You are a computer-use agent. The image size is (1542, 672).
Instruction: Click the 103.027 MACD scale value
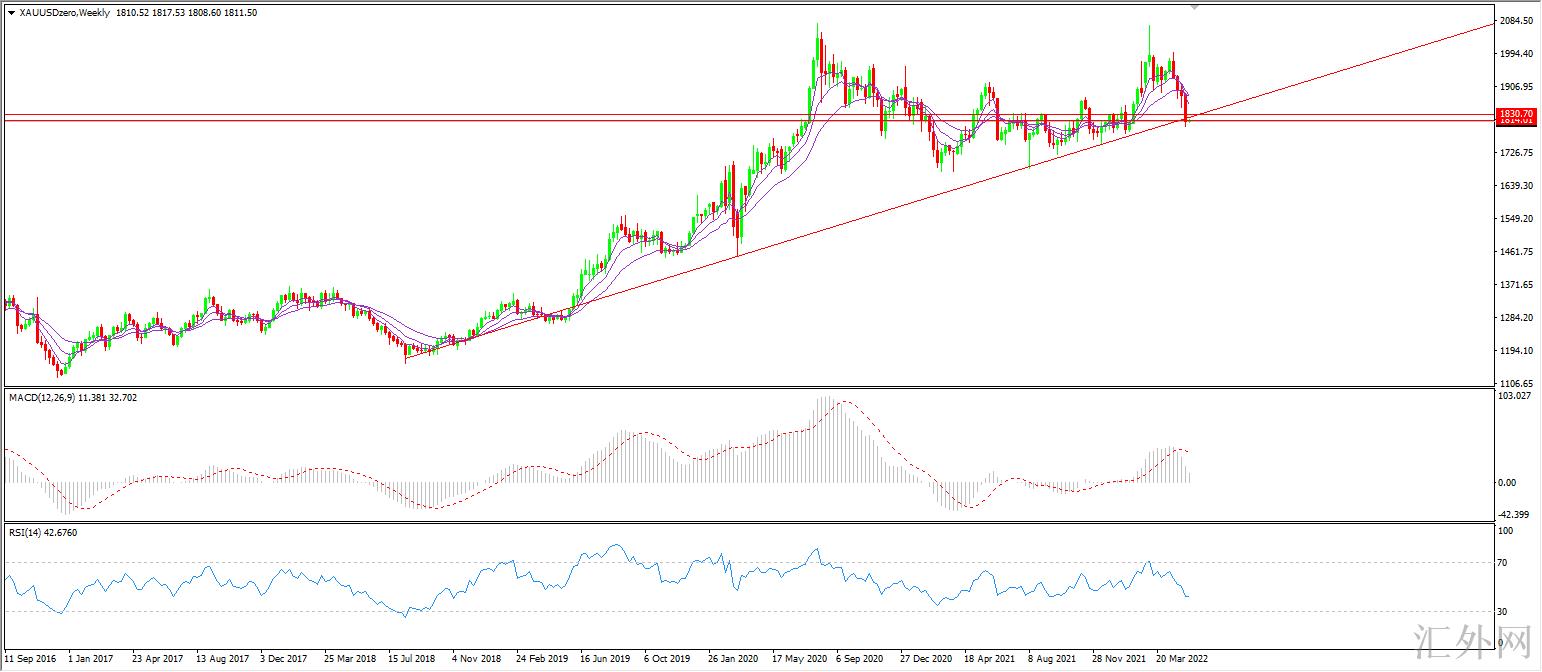tap(1515, 398)
